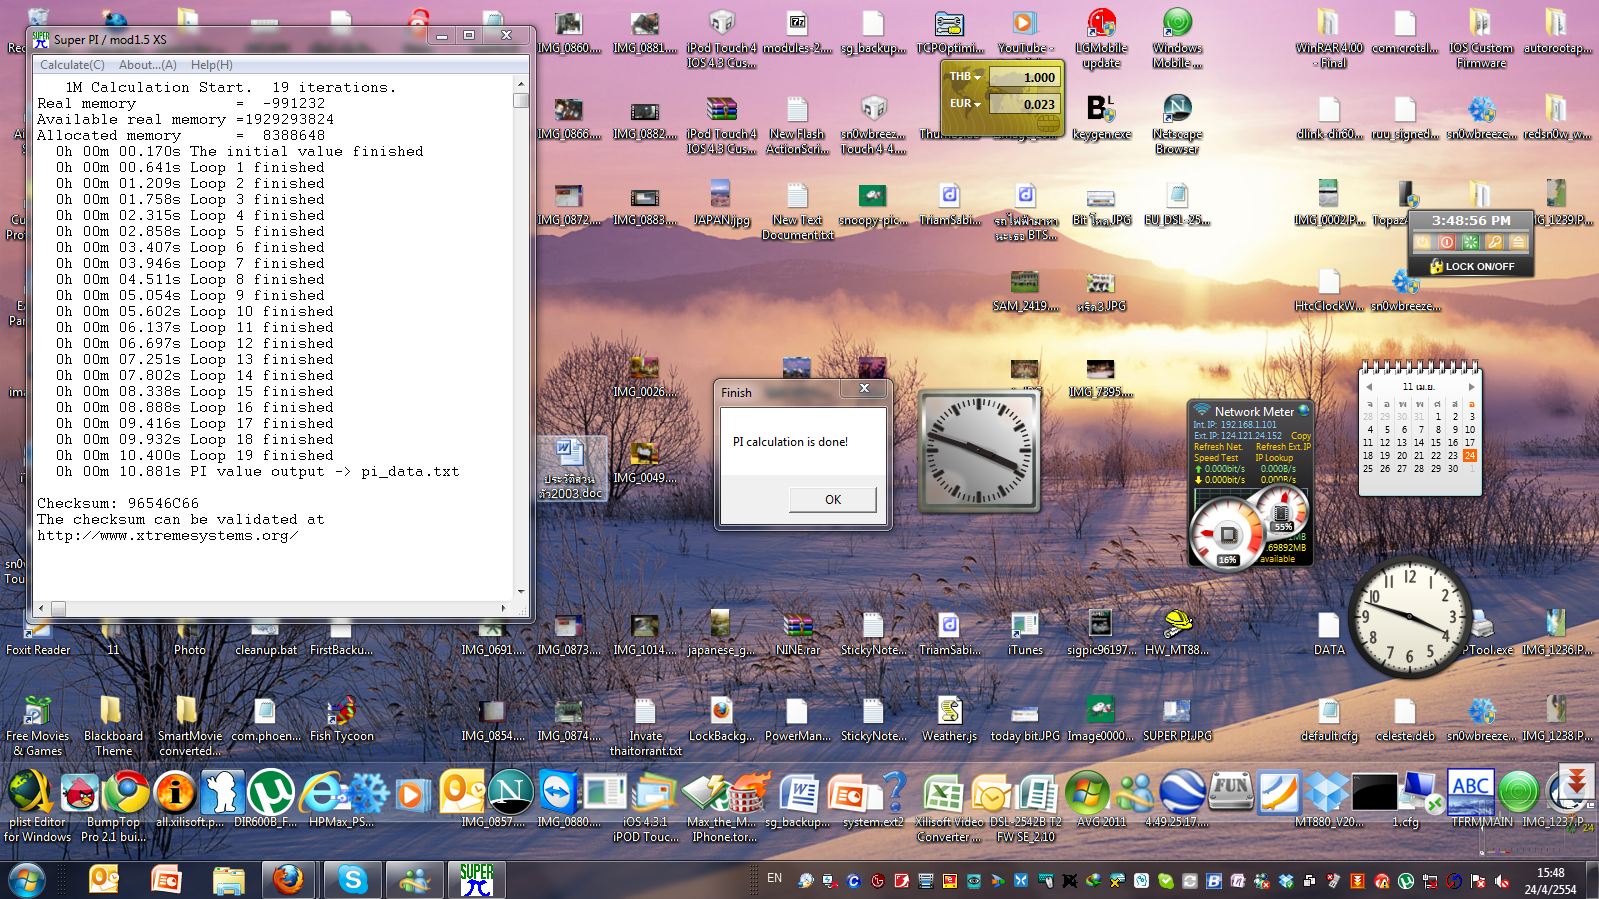Select the Super PI taskbar button
This screenshot has height=899, width=1599.
coord(476,879)
